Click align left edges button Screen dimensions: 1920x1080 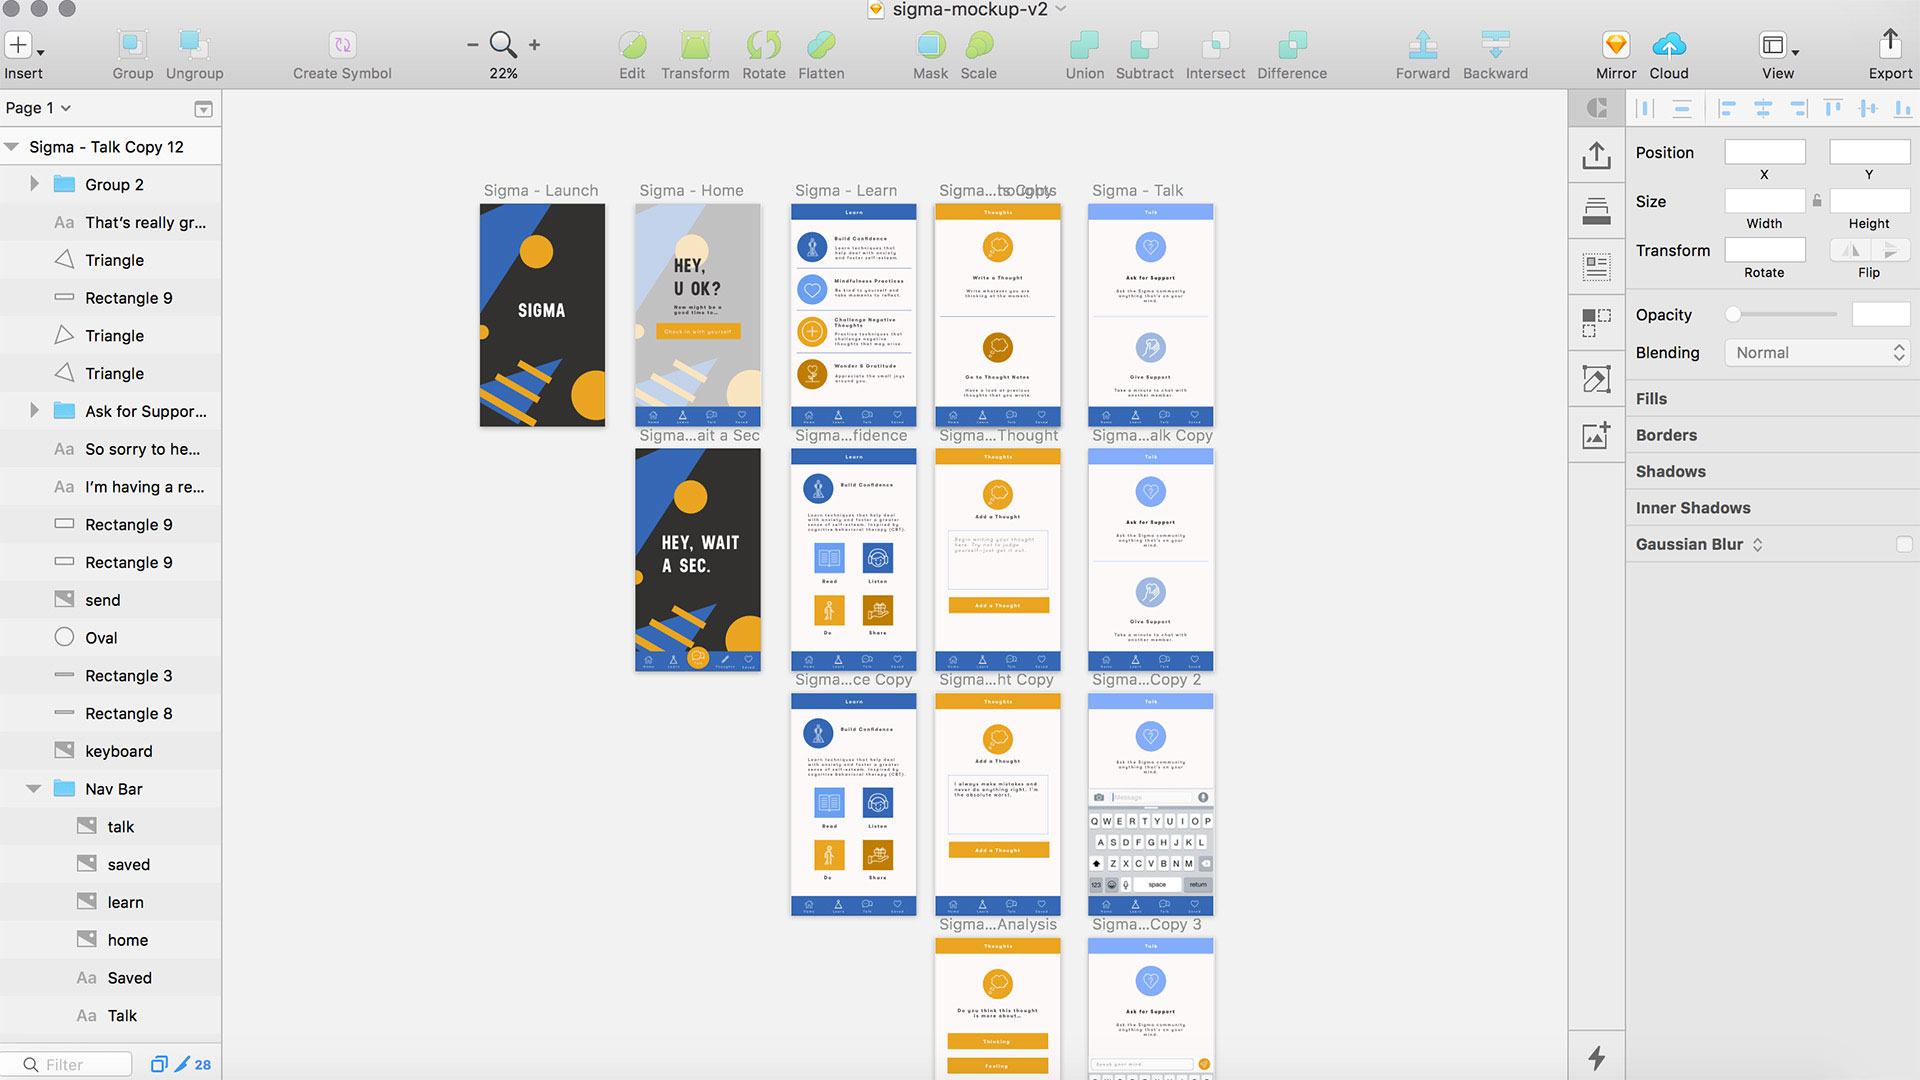coord(1727,108)
